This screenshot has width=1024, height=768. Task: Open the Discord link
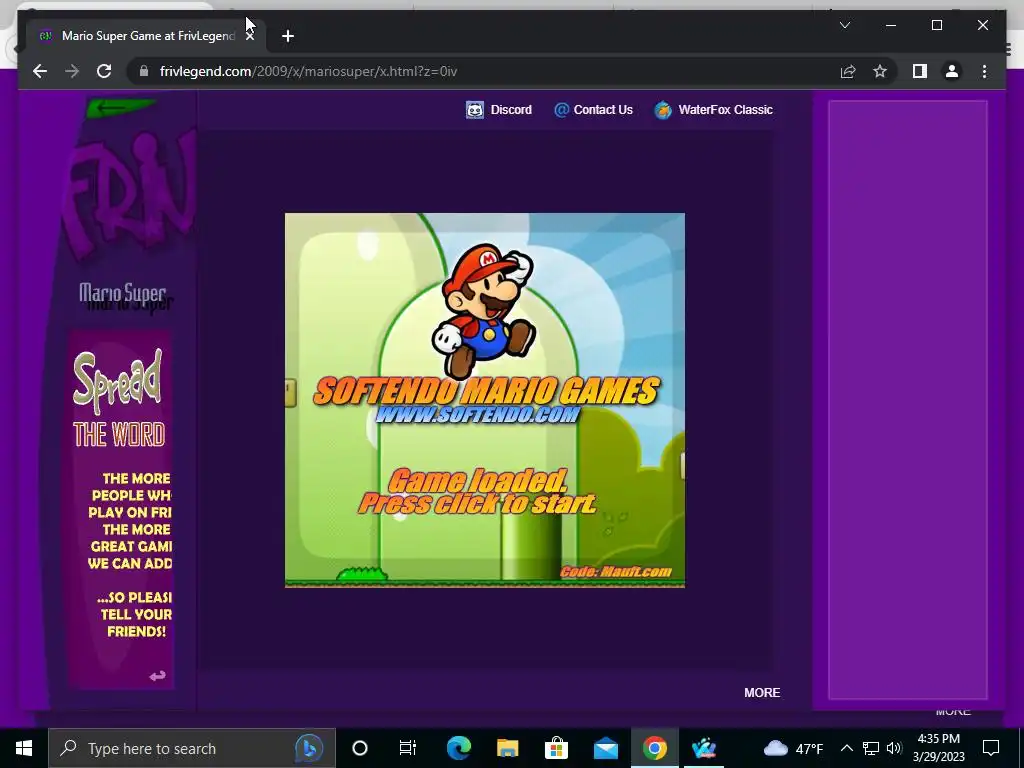click(499, 110)
